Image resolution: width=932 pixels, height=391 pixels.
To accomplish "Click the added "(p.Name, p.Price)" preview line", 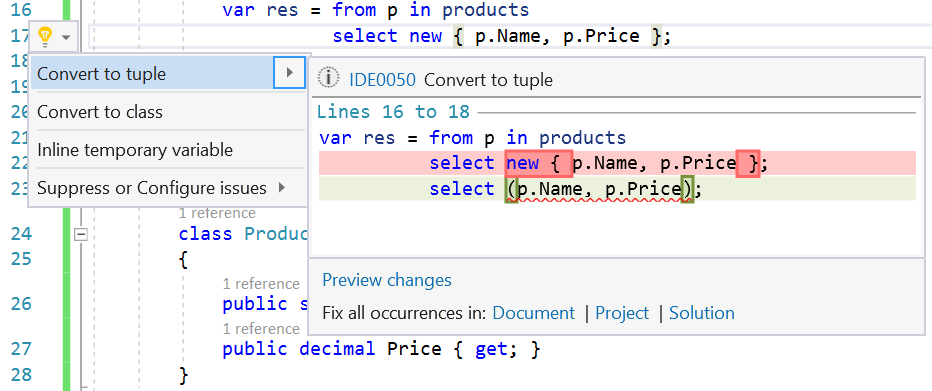I will 617,189.
